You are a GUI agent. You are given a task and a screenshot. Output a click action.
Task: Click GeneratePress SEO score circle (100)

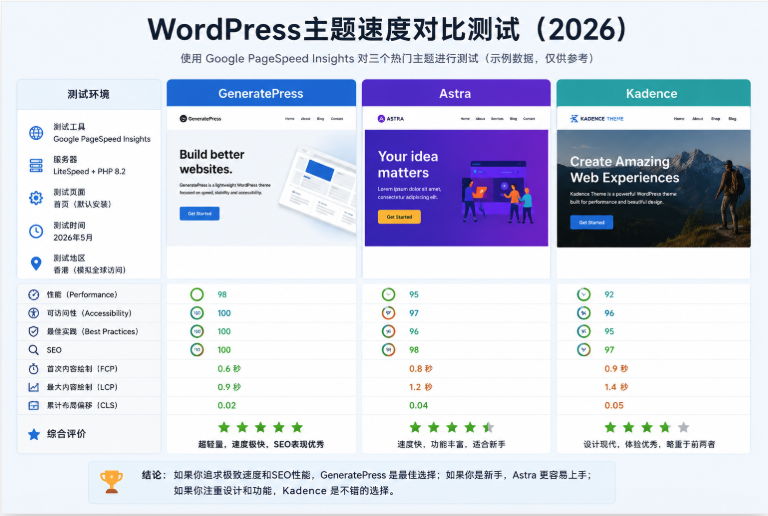(197, 350)
